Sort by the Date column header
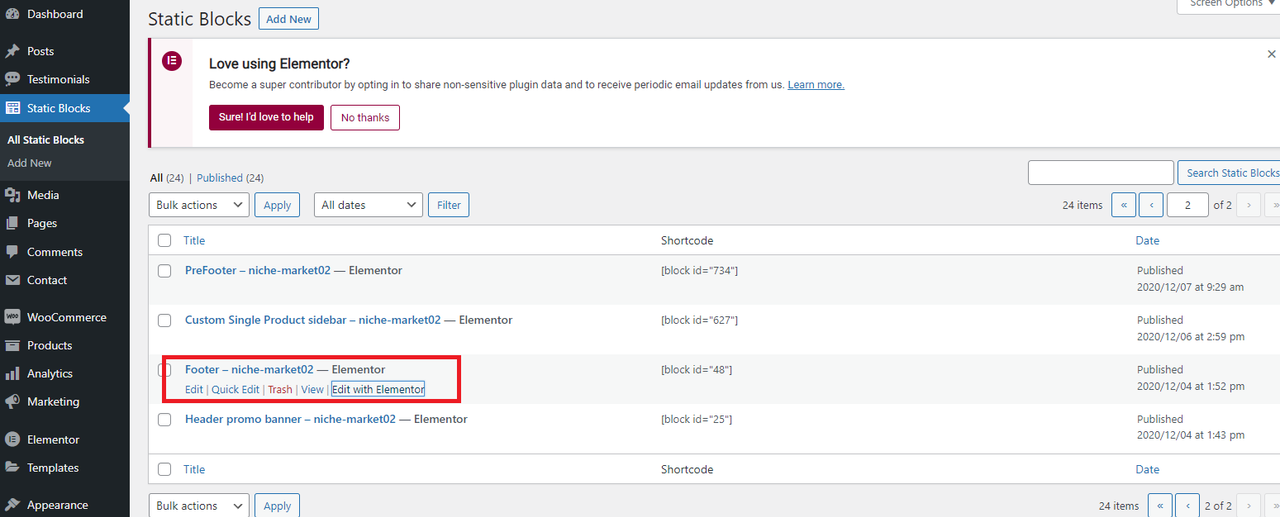 [1148, 240]
